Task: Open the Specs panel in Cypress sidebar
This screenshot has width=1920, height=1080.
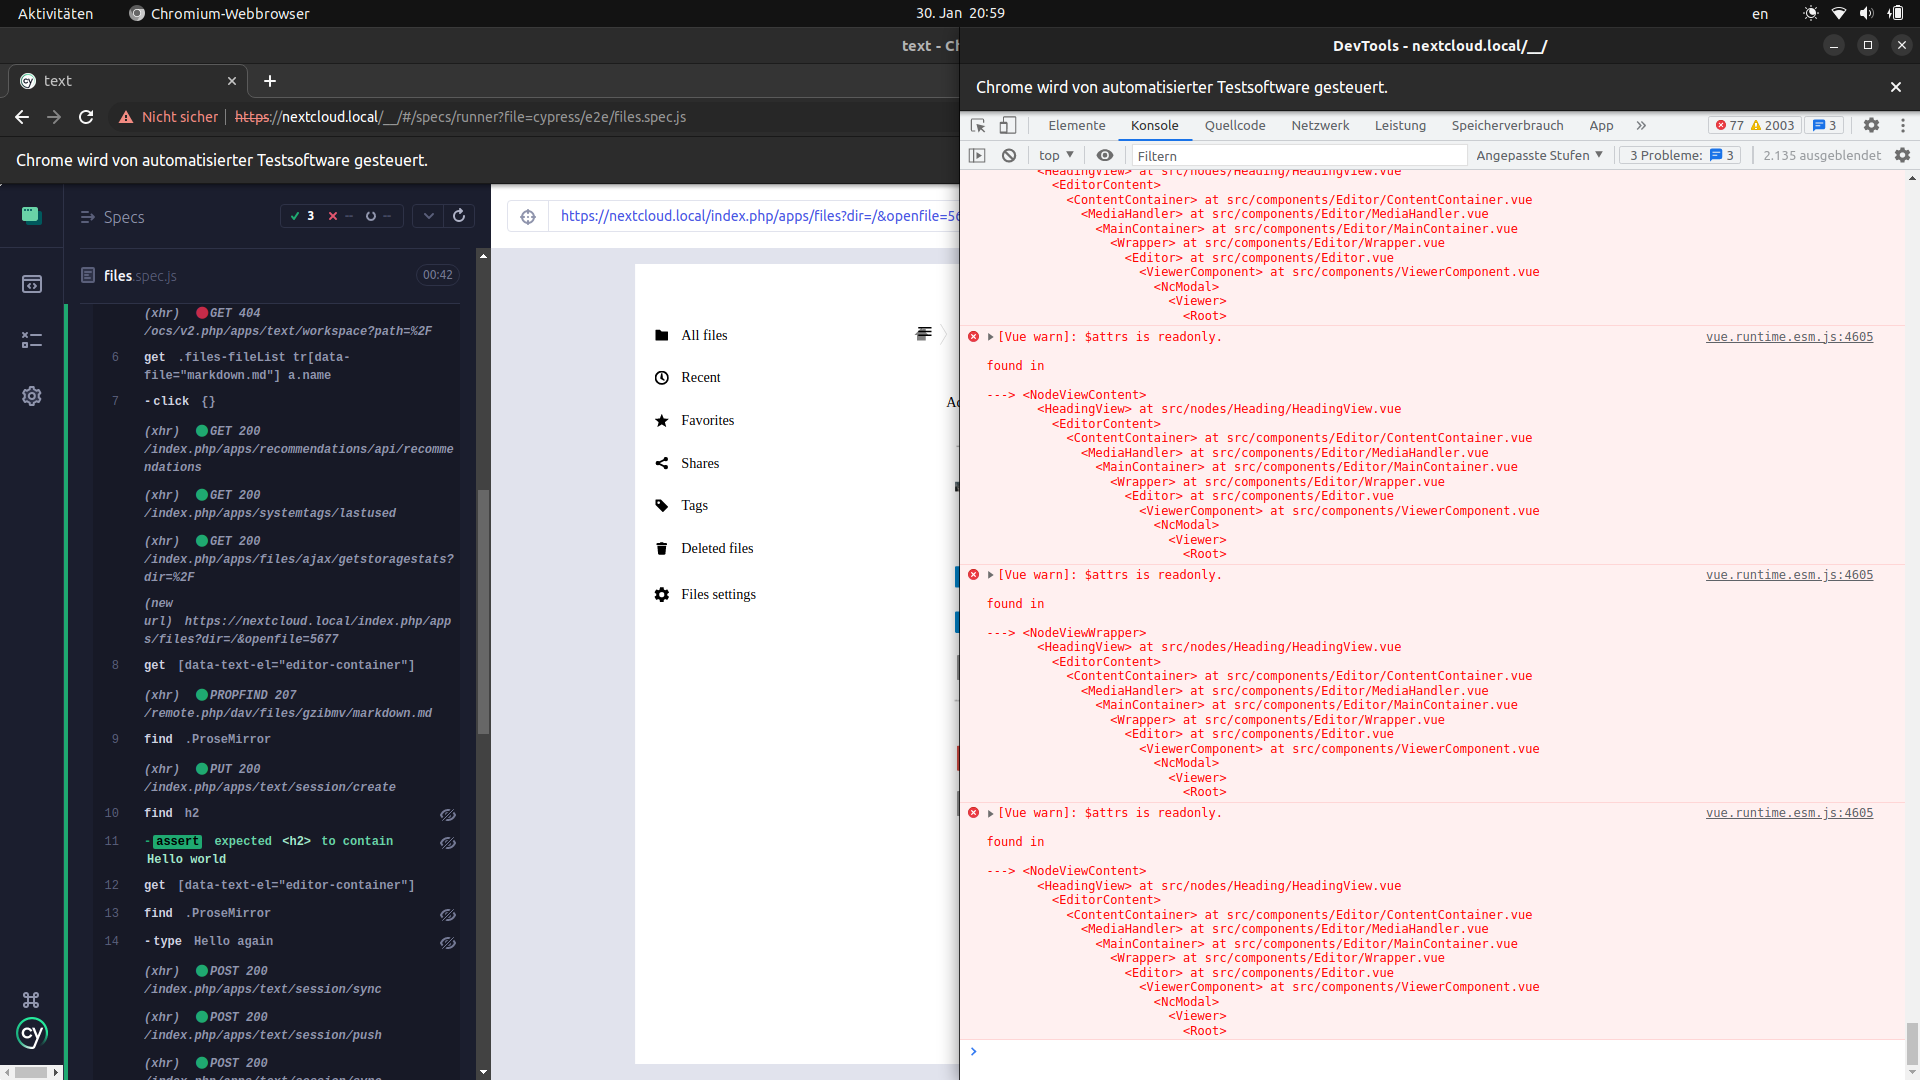Action: [x=32, y=284]
